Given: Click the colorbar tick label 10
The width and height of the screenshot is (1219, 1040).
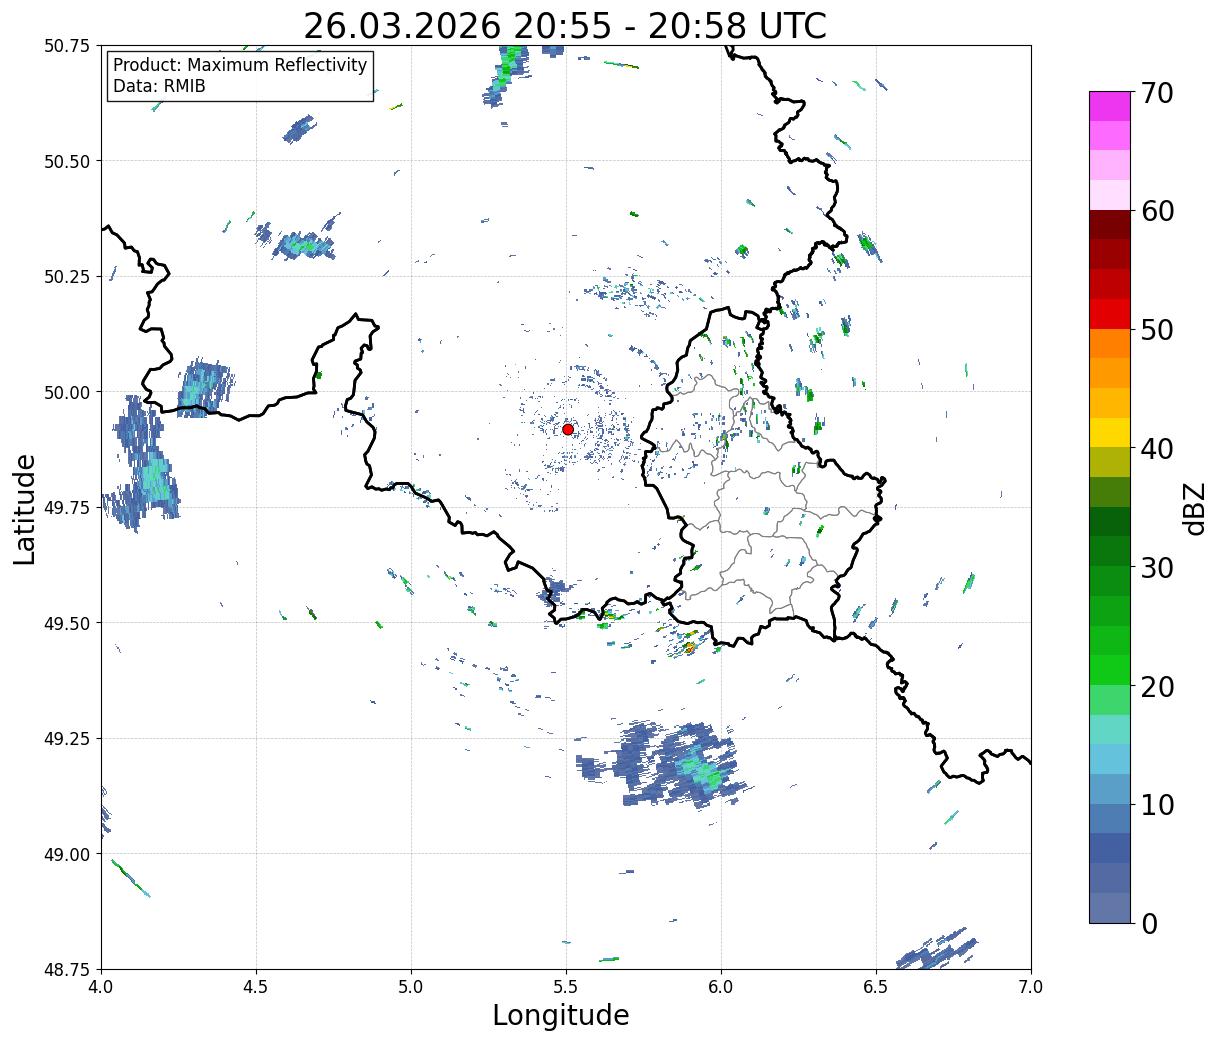Looking at the screenshot, I should [x=1156, y=805].
